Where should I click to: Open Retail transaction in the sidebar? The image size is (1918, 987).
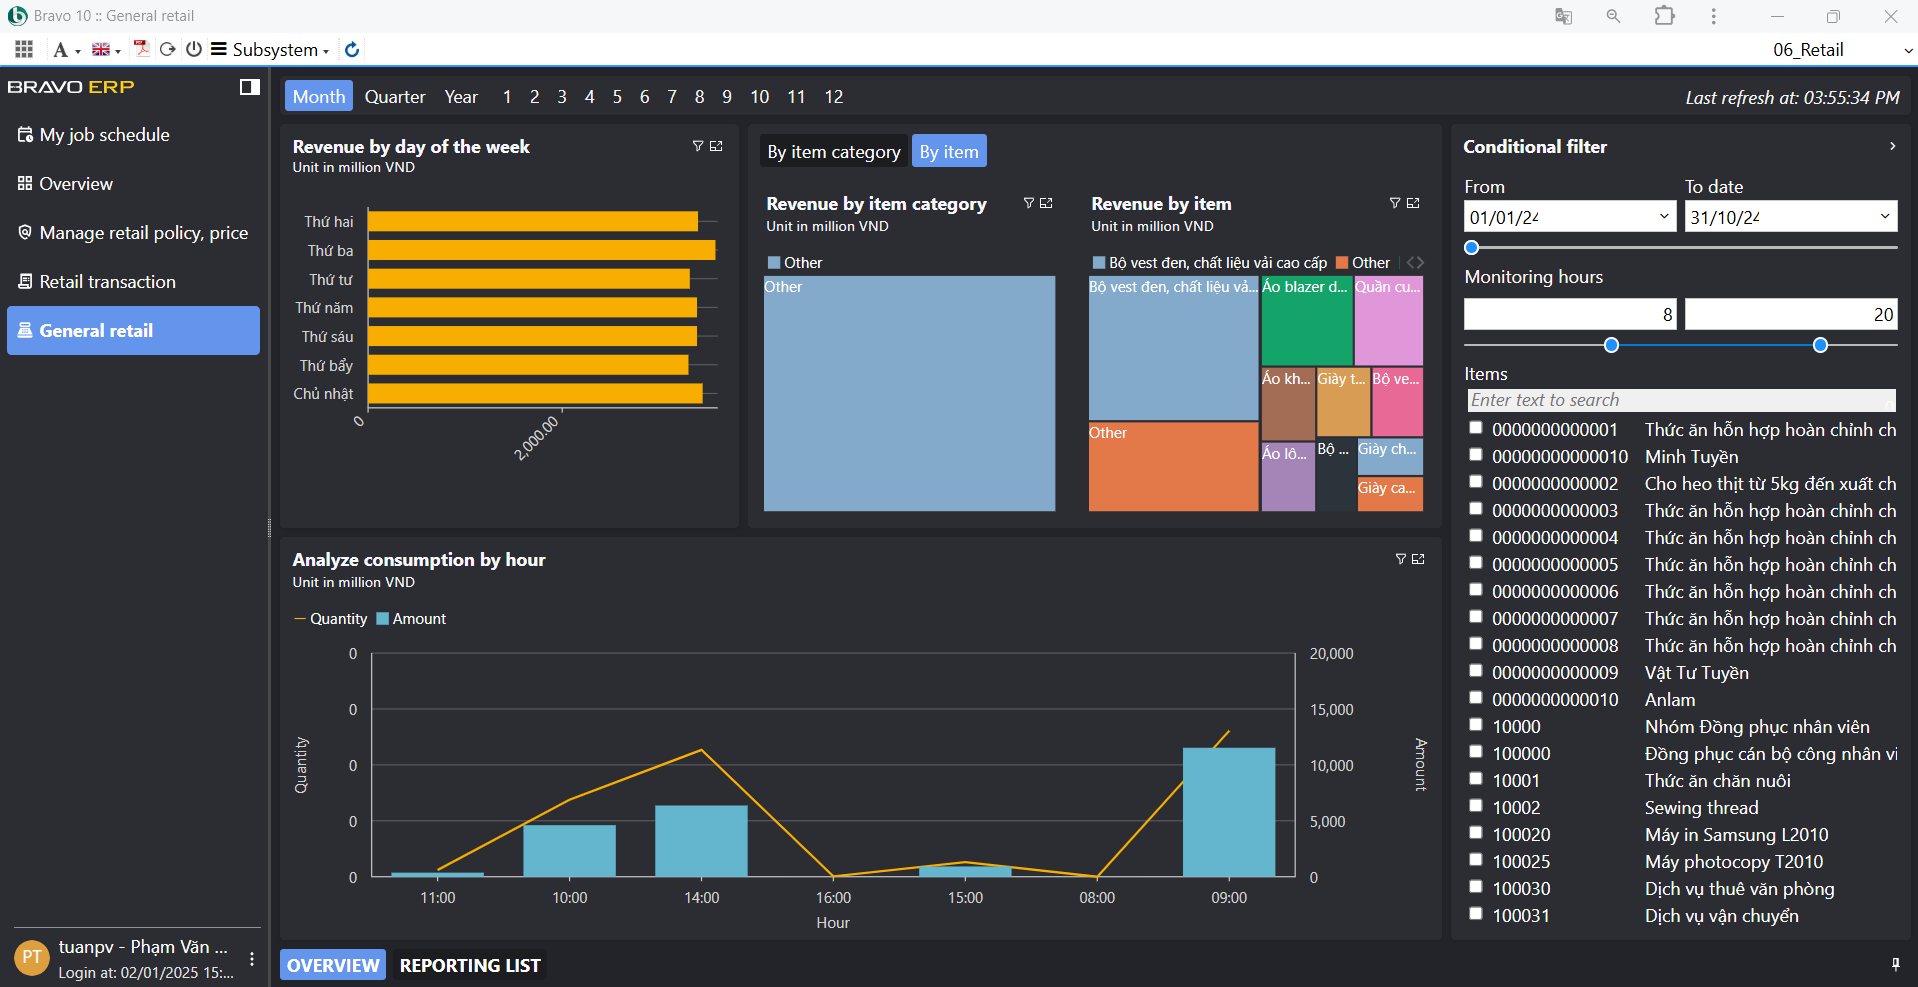pos(107,282)
